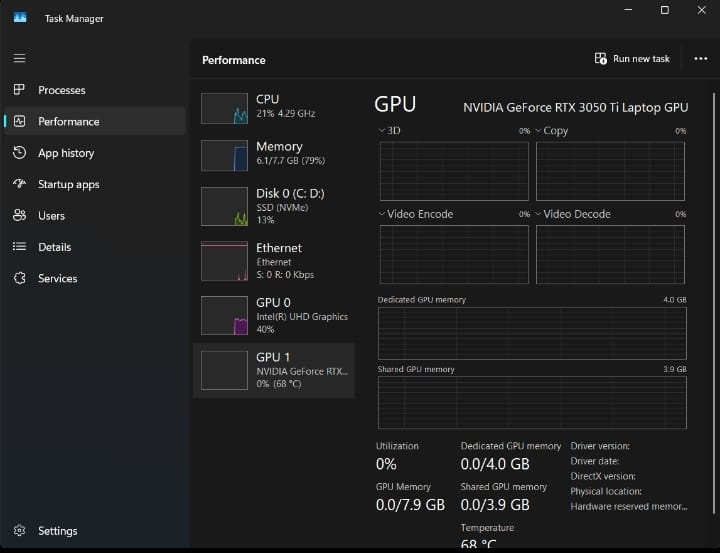Click the Shared GPU memory graph
Viewport: 720px width, 553px height.
coord(532,403)
